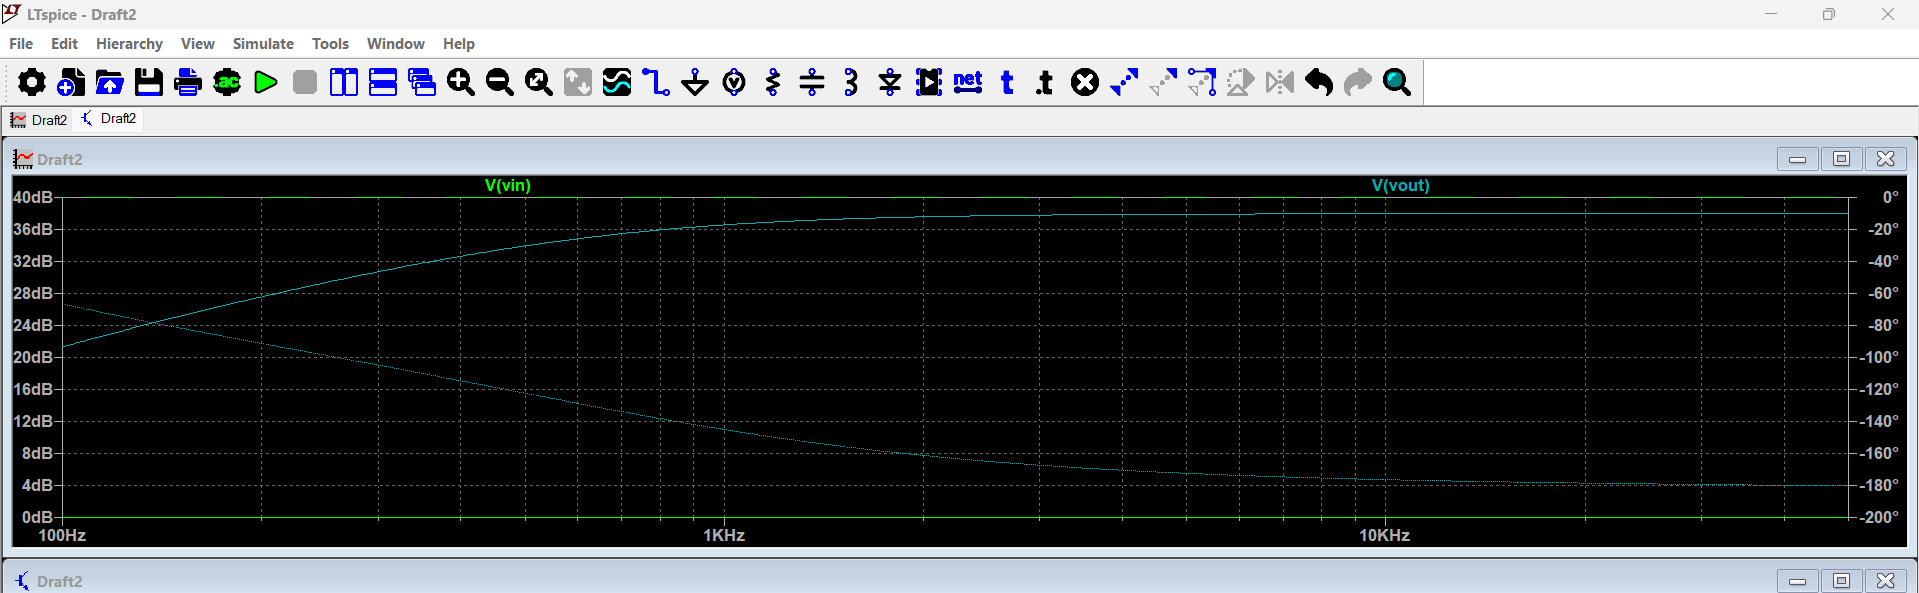The image size is (1919, 593).
Task: Select the duplicate tool
Action: [1124, 82]
